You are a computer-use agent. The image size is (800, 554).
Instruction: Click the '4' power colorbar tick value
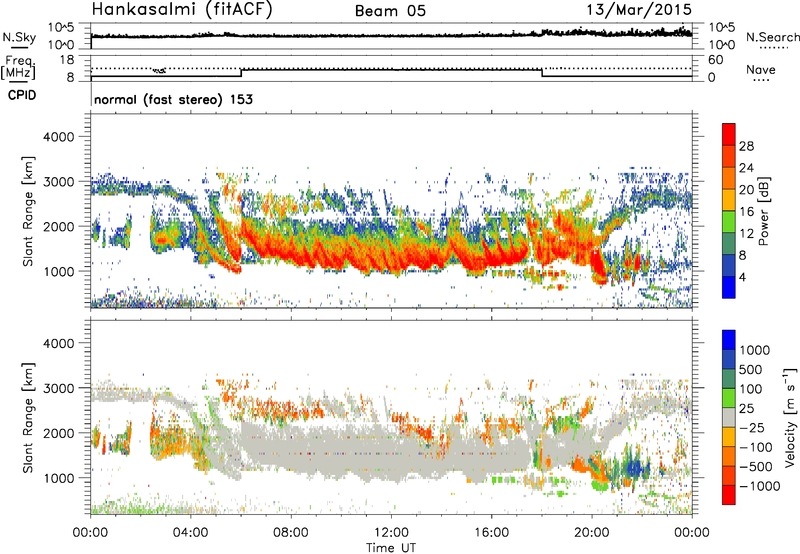click(x=742, y=278)
